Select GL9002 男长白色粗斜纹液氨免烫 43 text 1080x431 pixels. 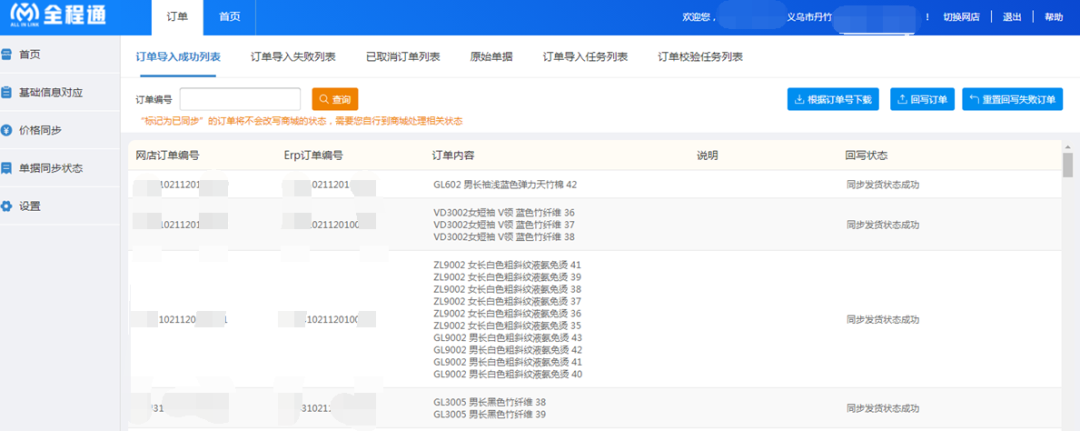click(508, 337)
